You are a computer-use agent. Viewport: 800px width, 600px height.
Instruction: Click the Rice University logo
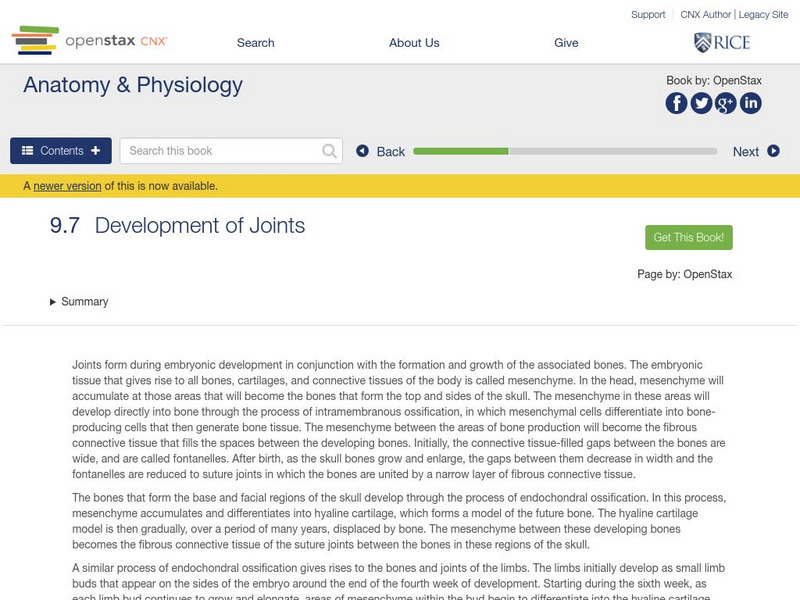(x=722, y=42)
